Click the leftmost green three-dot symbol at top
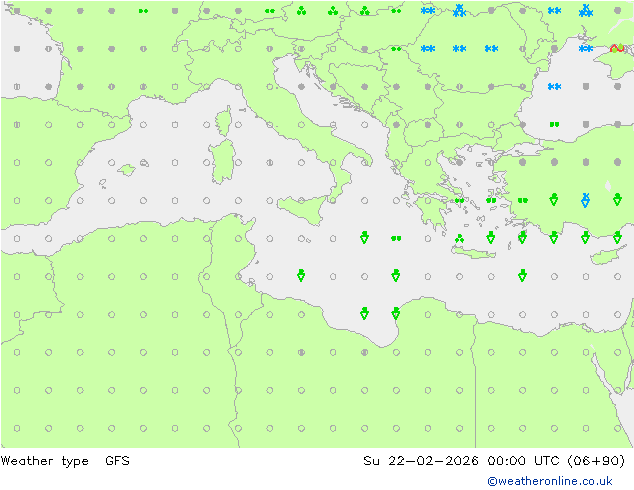634x490 pixels. click(301, 11)
